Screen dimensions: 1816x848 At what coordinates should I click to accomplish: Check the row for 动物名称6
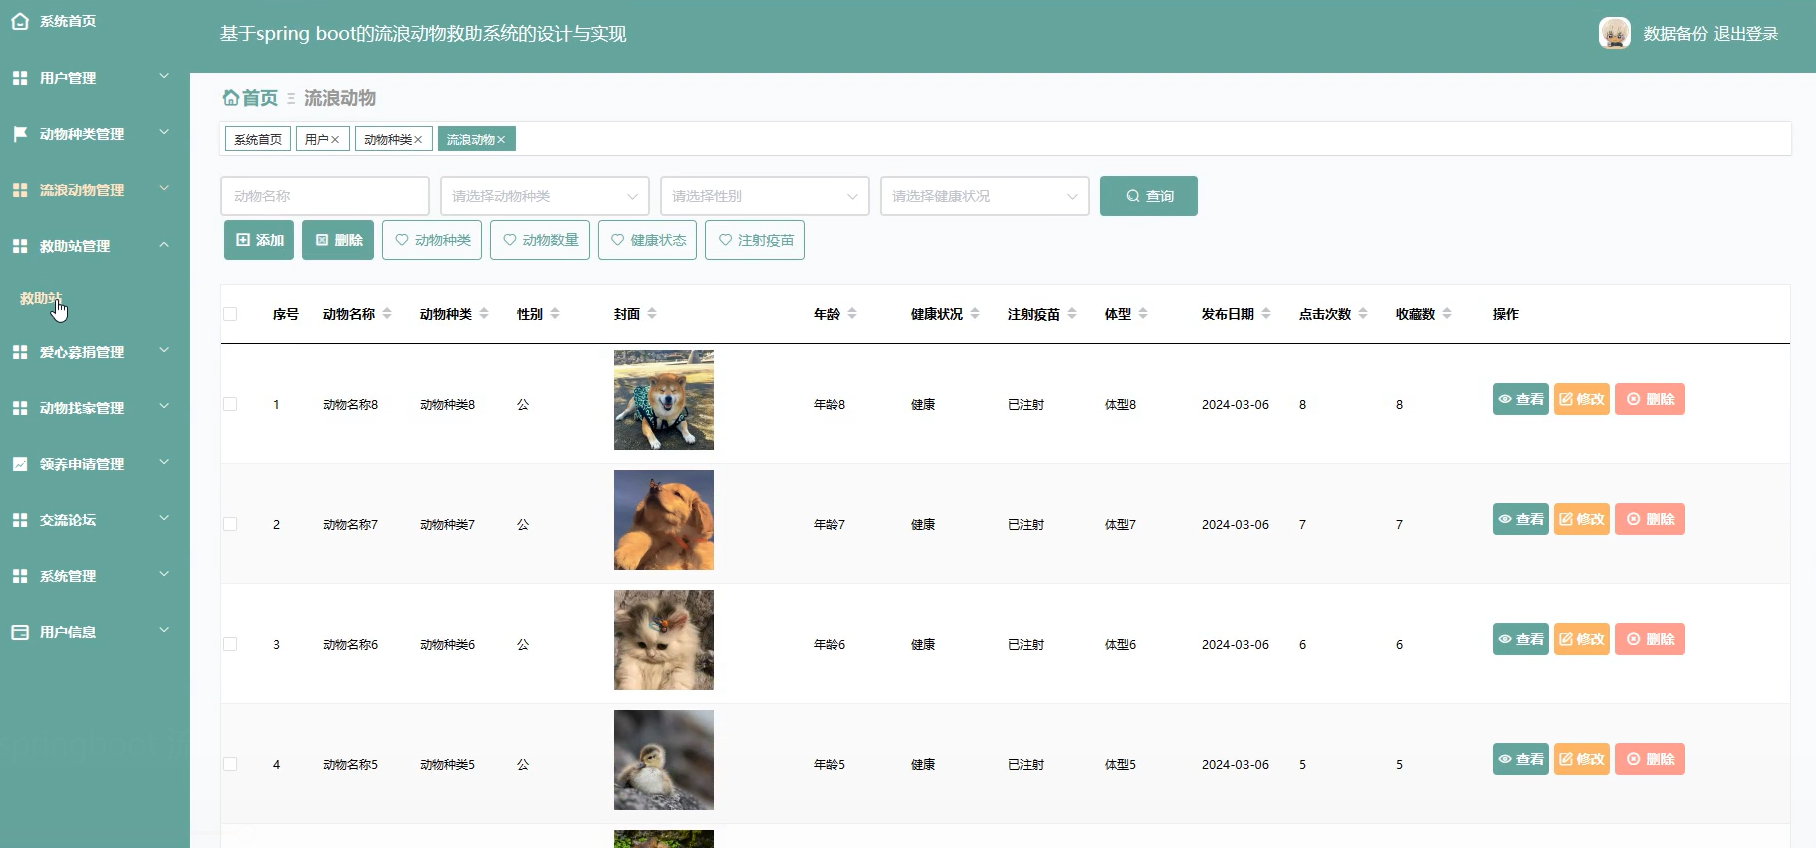230,644
